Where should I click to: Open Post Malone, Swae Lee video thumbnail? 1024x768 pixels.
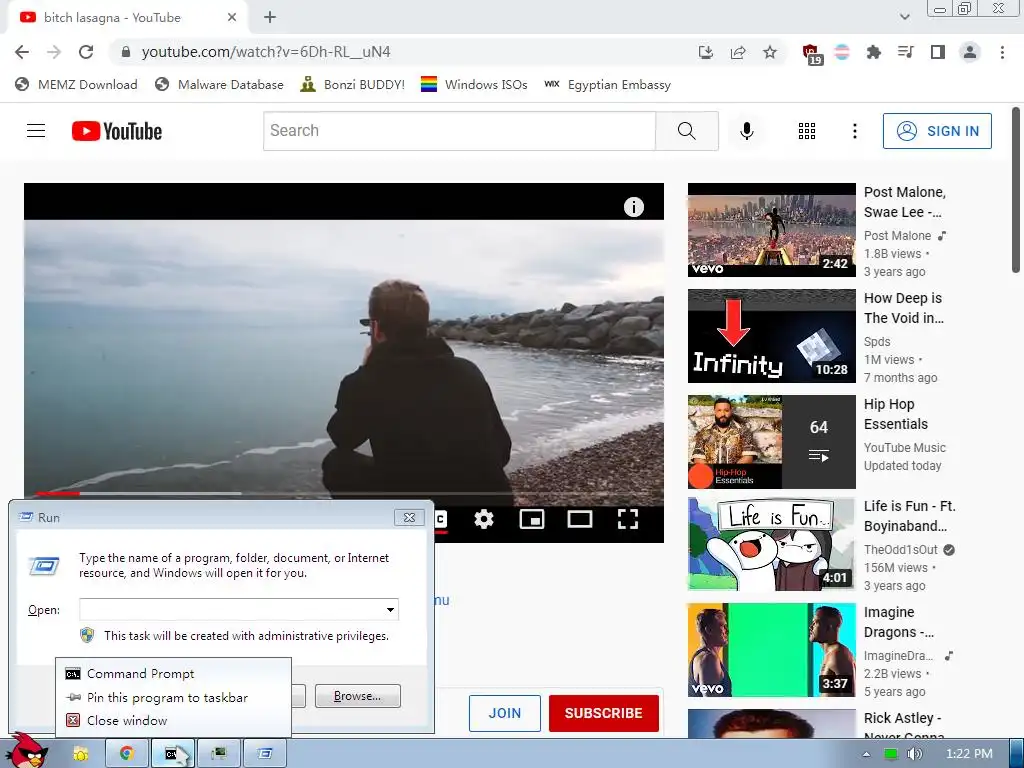[771, 230]
